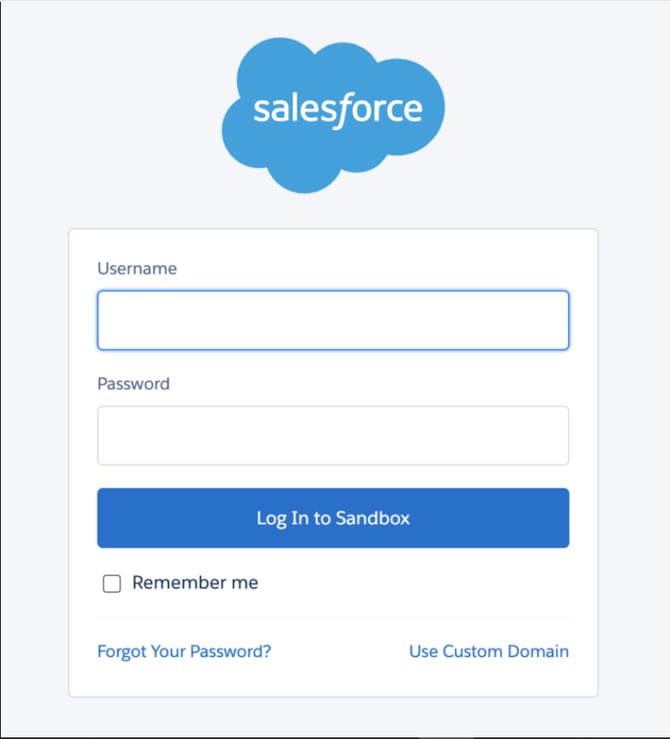The image size is (670, 739).
Task: Tick the box beside Remember me
Action: click(112, 583)
